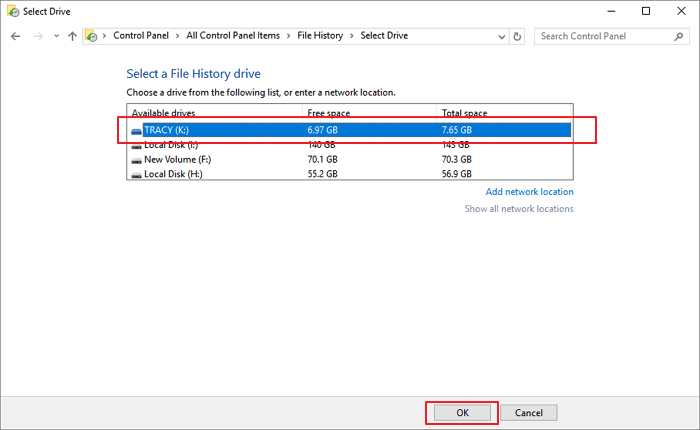Go up one level with Up arrow
This screenshot has width=700, height=430.
click(x=72, y=36)
